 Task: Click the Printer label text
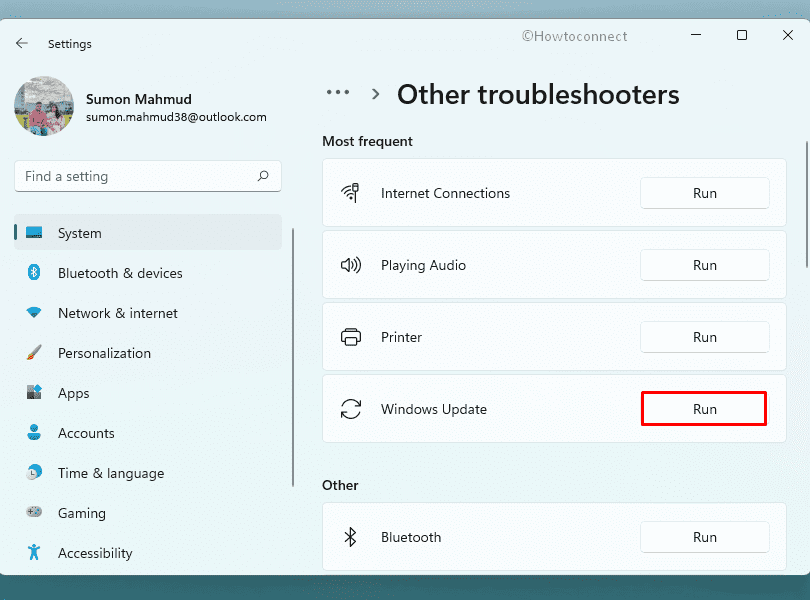pos(401,337)
